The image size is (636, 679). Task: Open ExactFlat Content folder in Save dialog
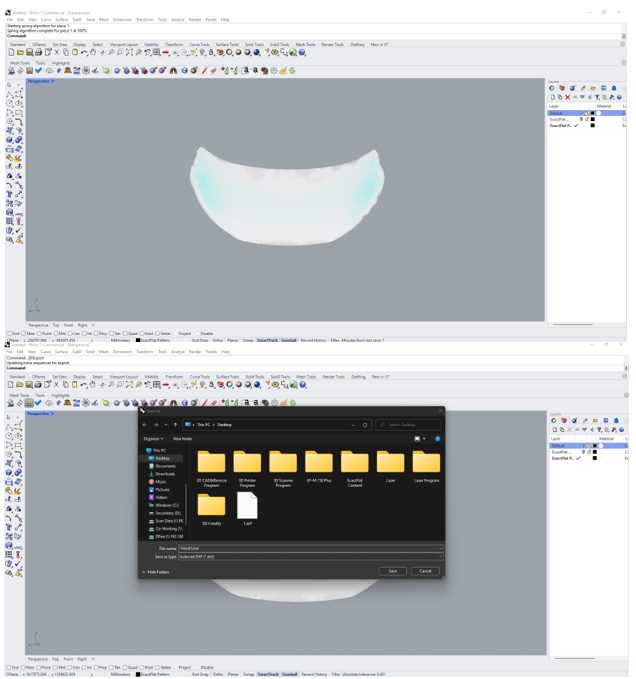[355, 469]
